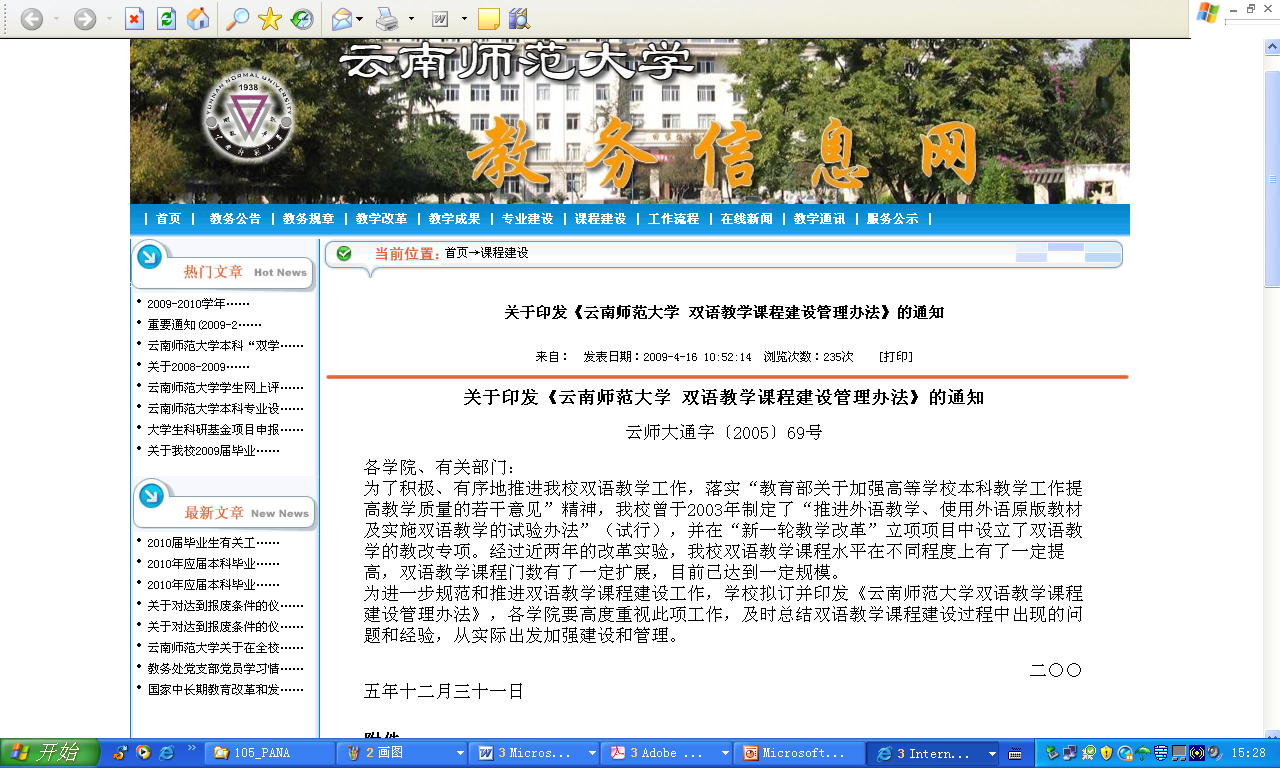Open Search with the magnifier icon
Screen dimensions: 1280x768
click(x=238, y=18)
